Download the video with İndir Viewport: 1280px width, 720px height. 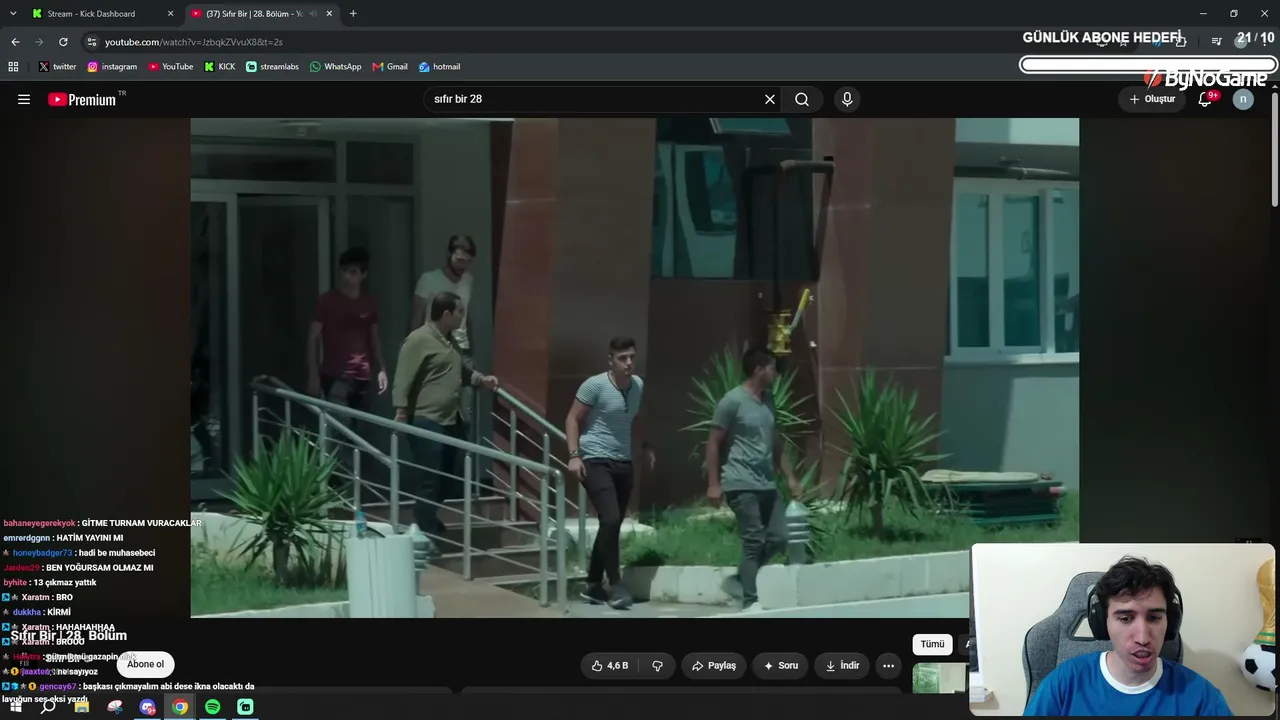[x=841, y=665]
